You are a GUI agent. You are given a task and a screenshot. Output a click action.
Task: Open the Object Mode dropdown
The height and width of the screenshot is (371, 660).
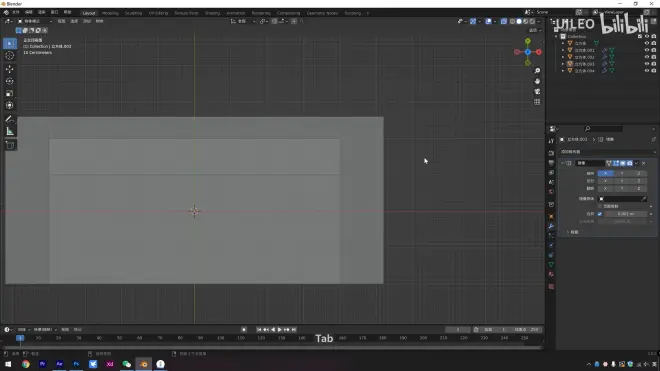[x=35, y=21]
